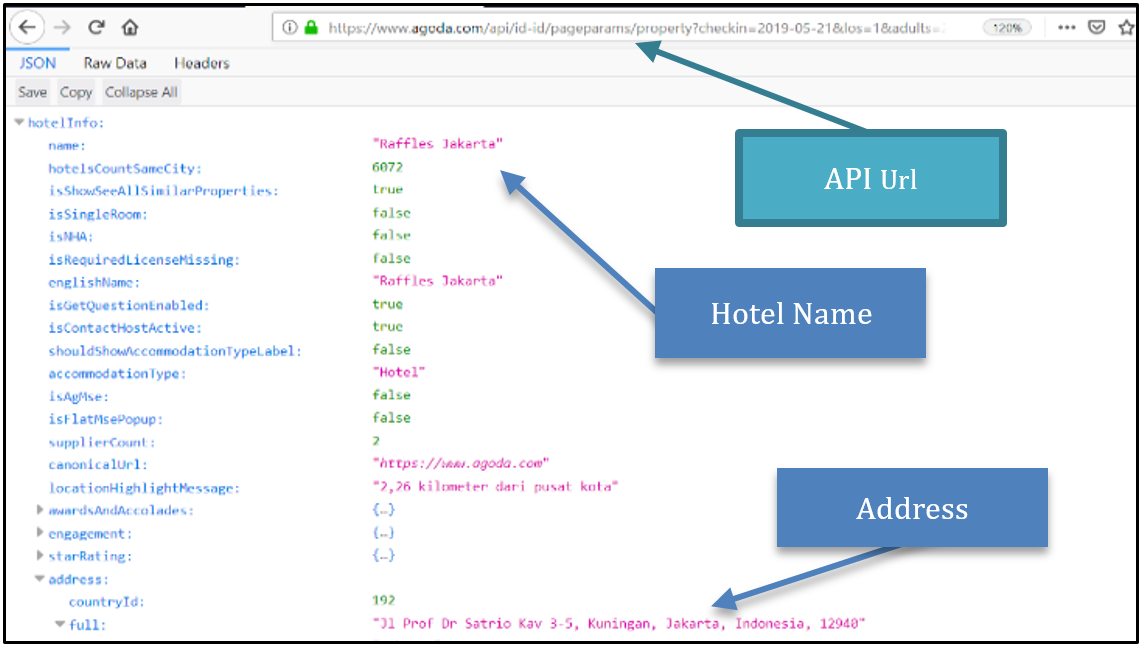Collapse the full address node
1145x649 pixels.
coord(61,624)
